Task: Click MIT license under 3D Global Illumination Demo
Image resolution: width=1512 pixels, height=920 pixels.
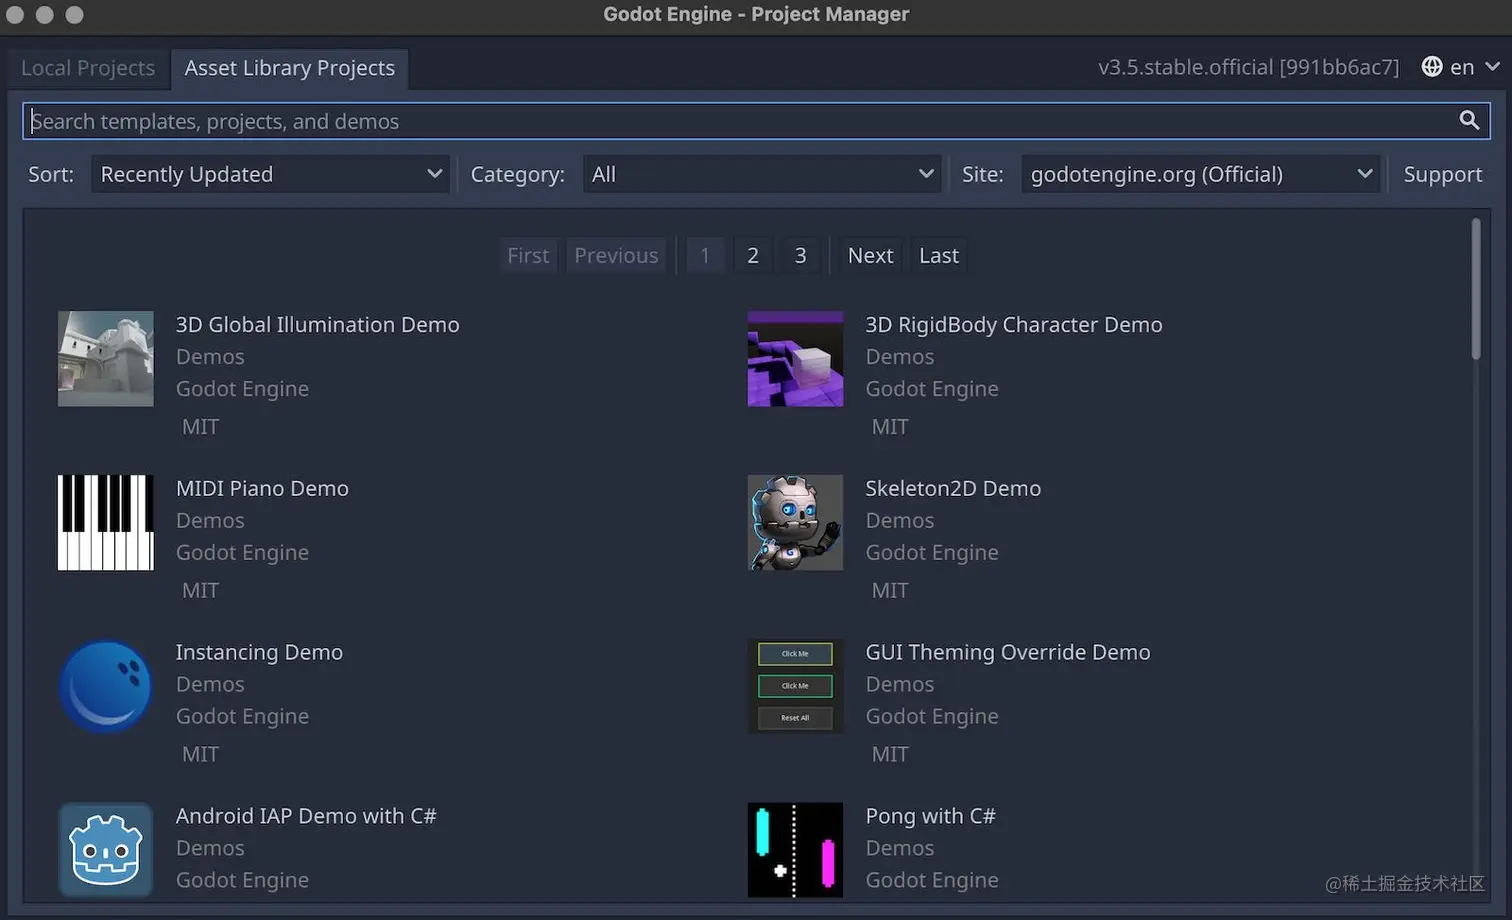Action: (200, 427)
